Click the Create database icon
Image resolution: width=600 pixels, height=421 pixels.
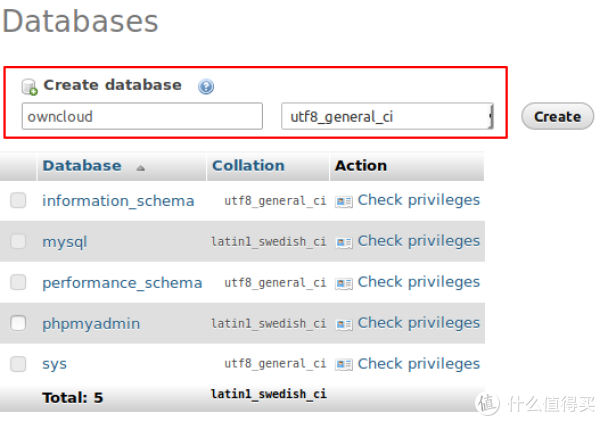tap(30, 86)
